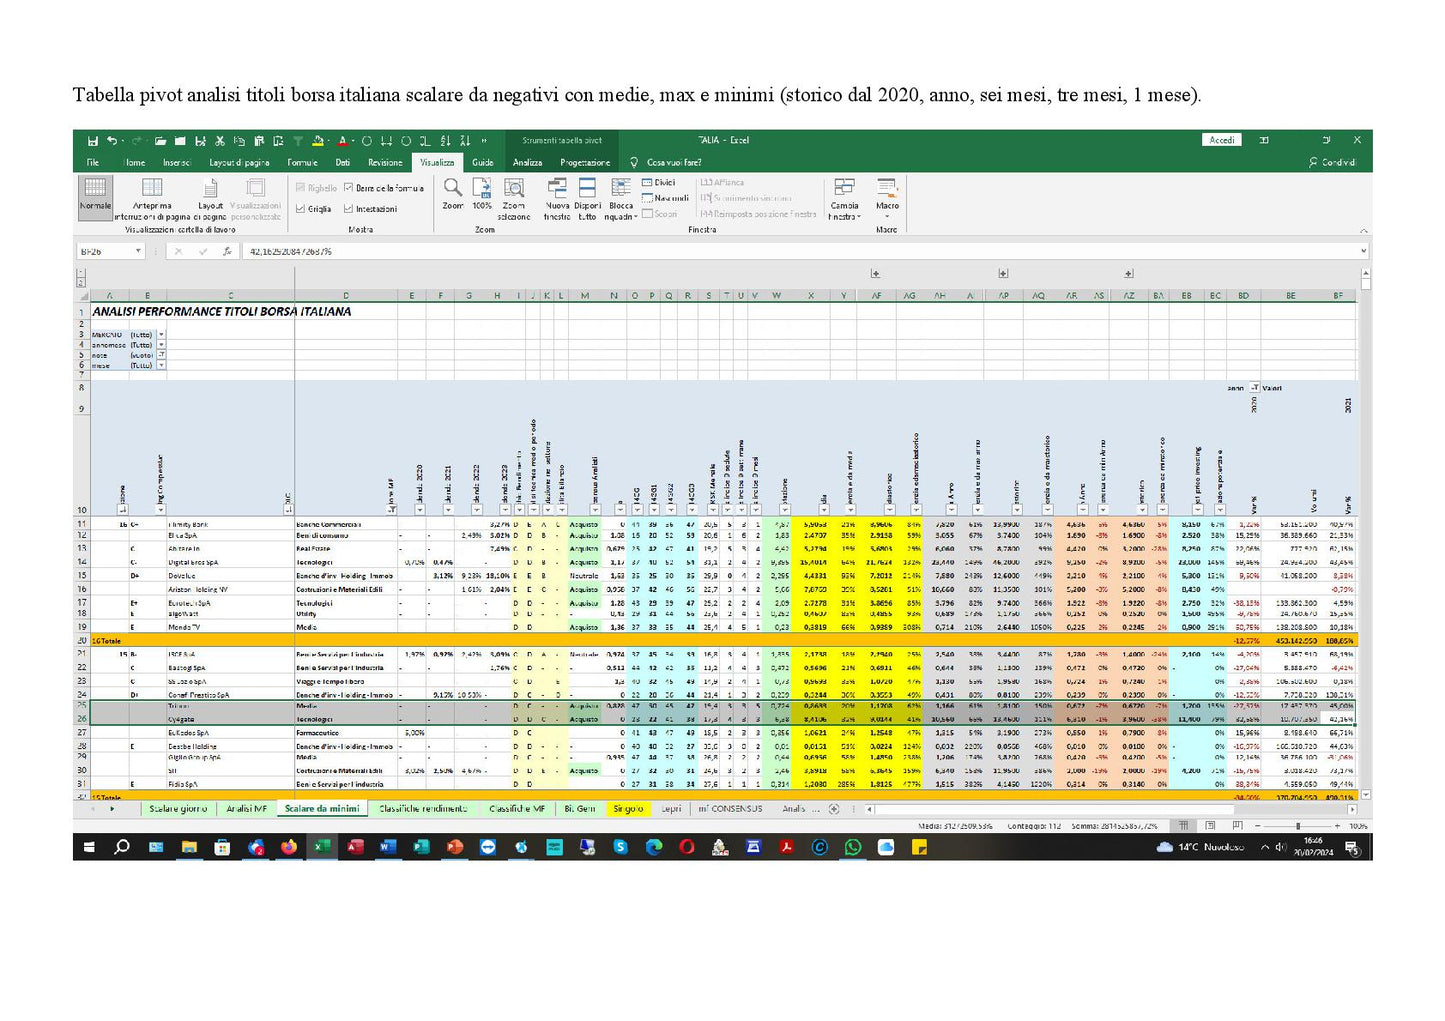Image resolution: width=1445 pixels, height=1021 pixels.
Task: Click the Inserisci ribbon tab
Action: (x=176, y=162)
